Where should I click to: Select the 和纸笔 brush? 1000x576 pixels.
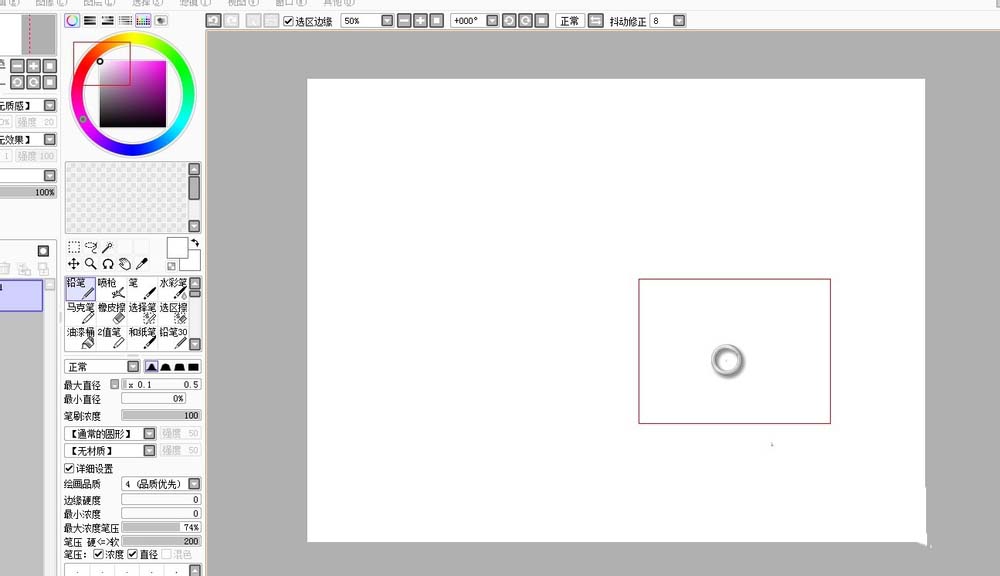click(142, 338)
